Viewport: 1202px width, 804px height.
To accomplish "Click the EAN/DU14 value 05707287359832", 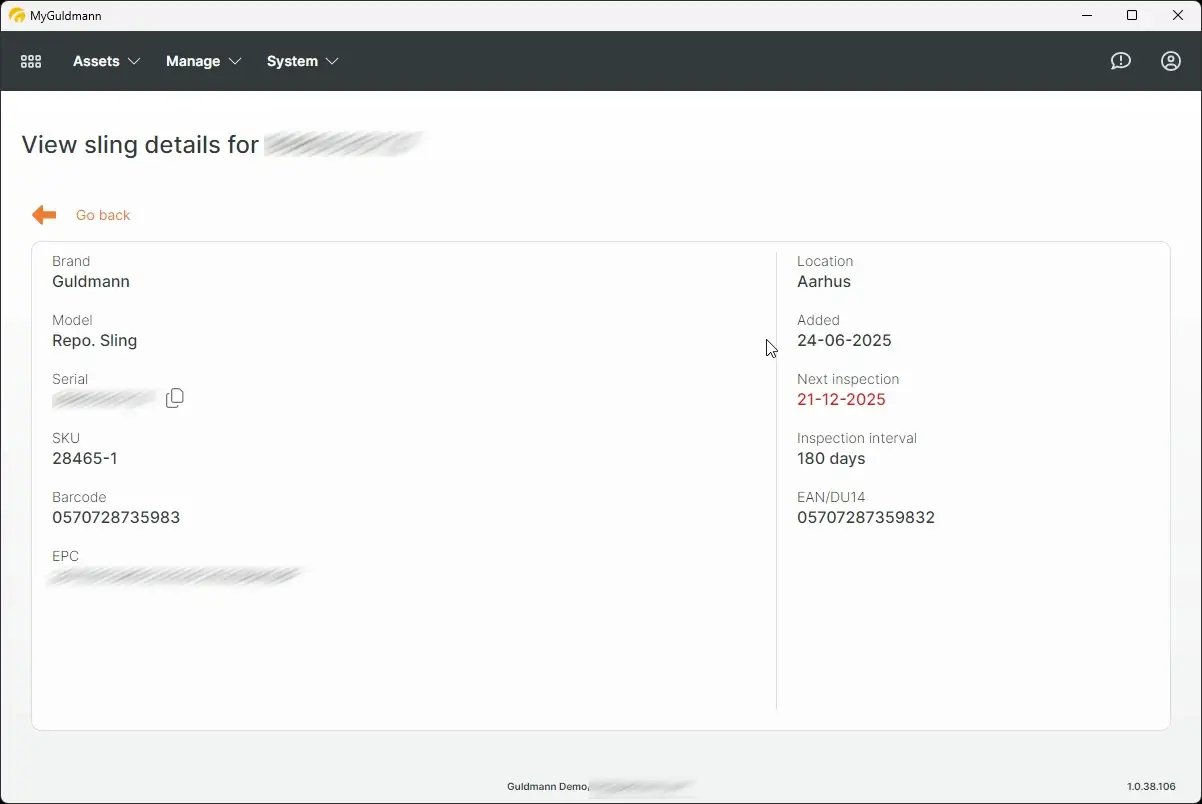I will point(866,517).
